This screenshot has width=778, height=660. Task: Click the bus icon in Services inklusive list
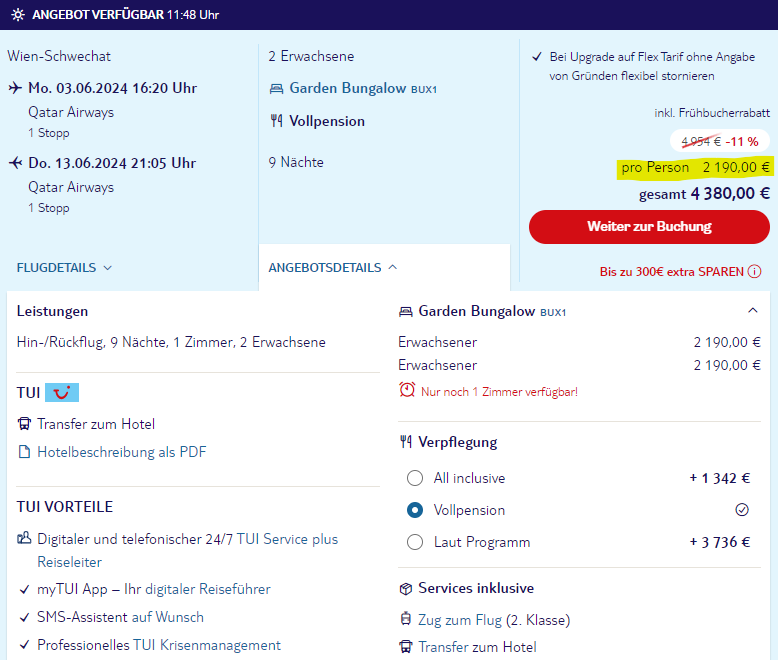(x=406, y=647)
